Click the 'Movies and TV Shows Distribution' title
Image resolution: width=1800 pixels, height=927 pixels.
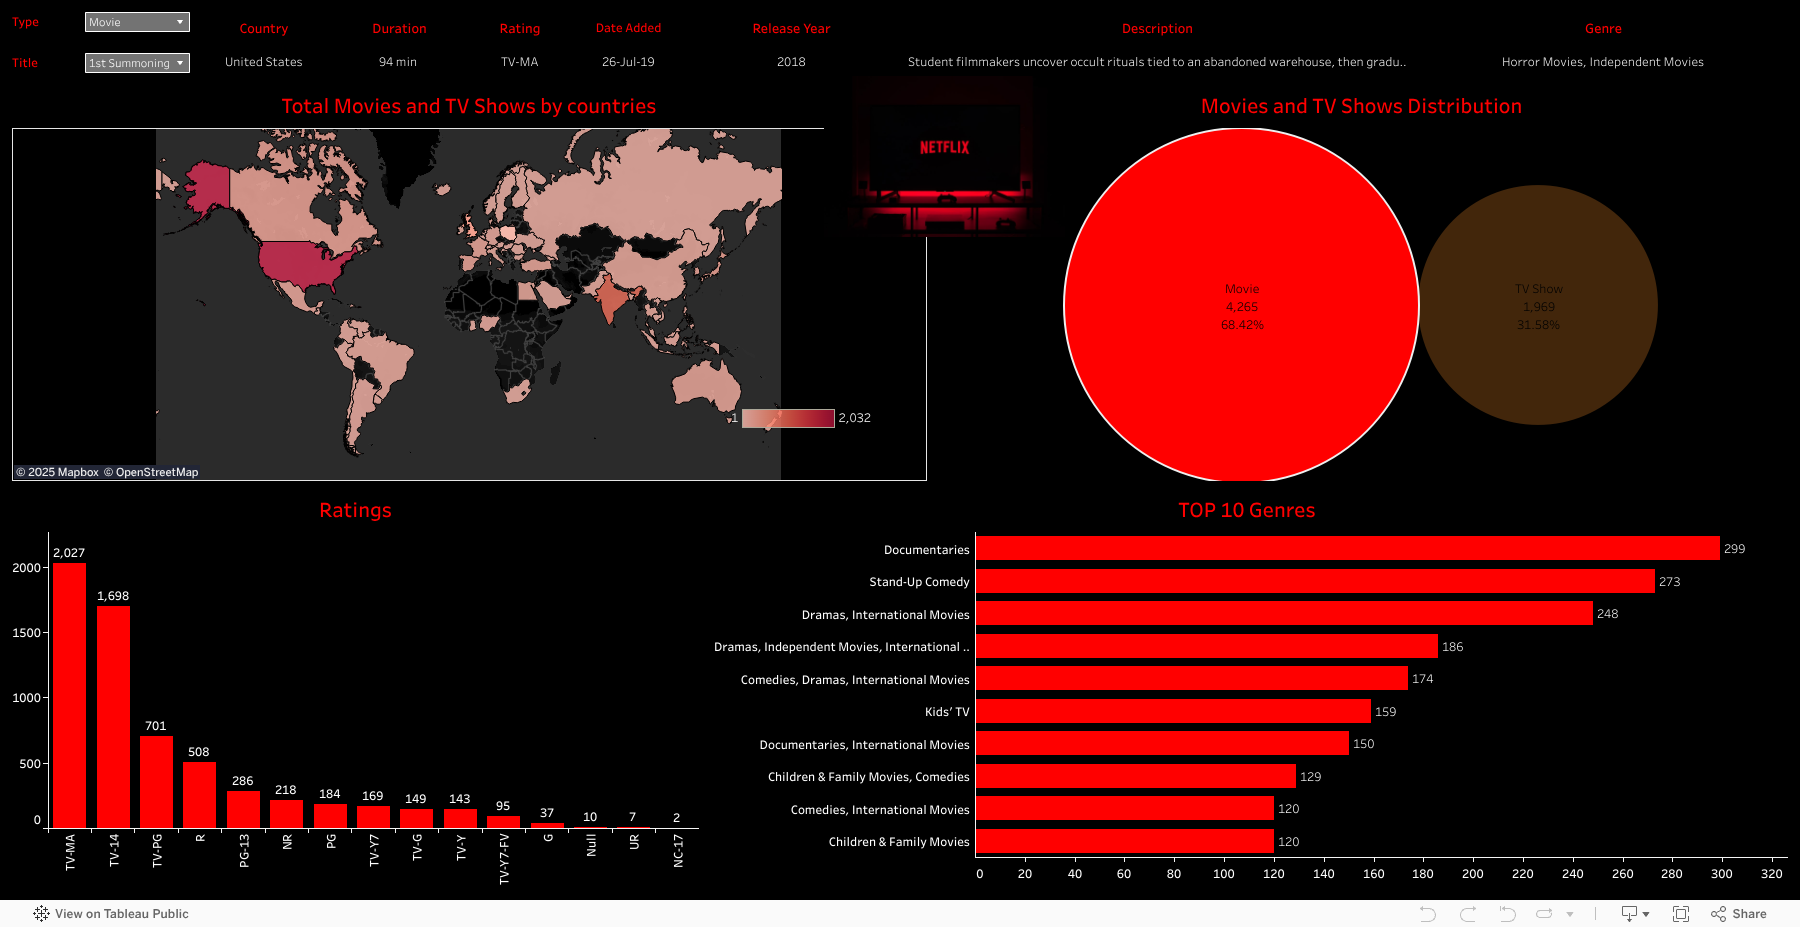pos(1361,106)
